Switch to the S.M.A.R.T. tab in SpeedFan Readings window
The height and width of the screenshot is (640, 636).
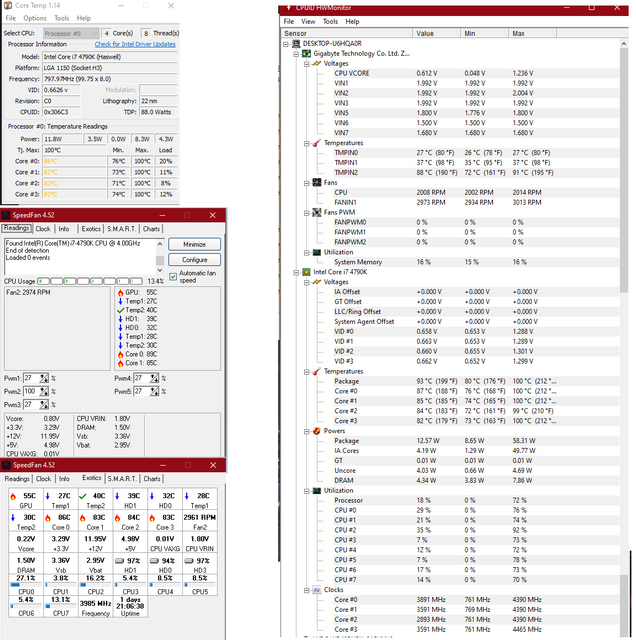(x=121, y=229)
